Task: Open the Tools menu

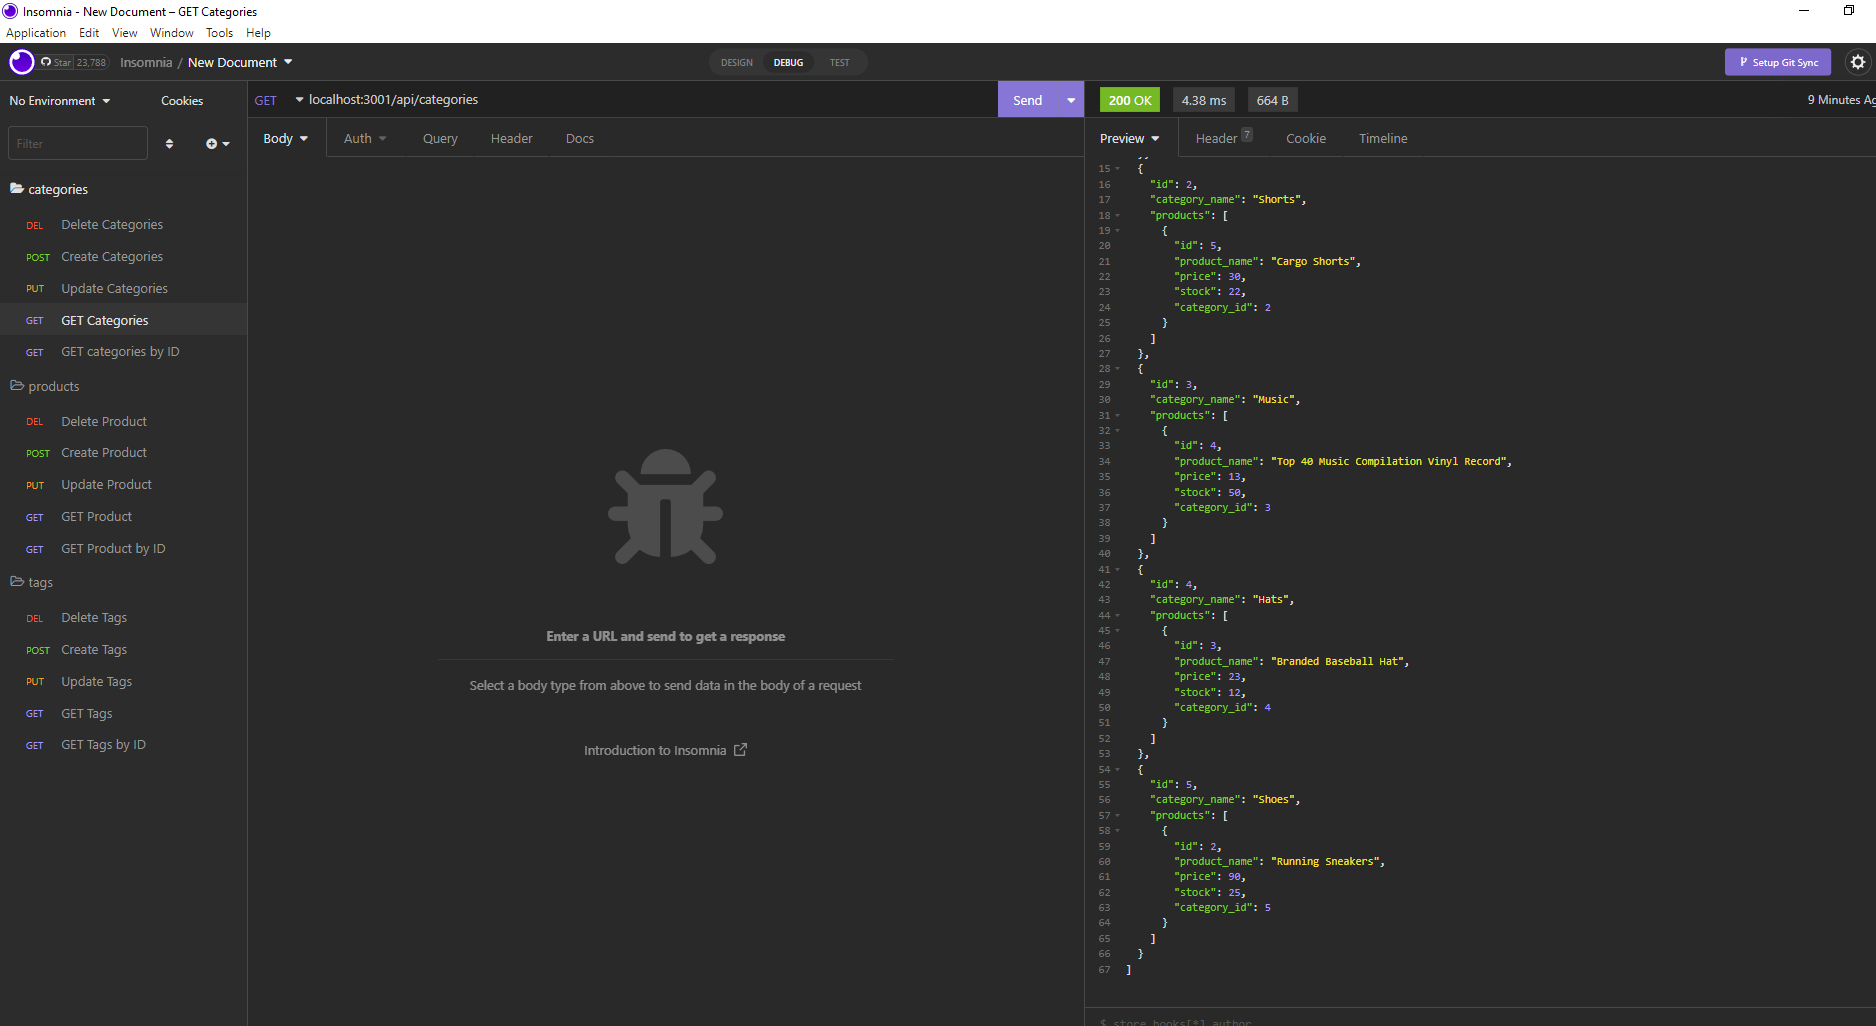Action: (x=219, y=32)
